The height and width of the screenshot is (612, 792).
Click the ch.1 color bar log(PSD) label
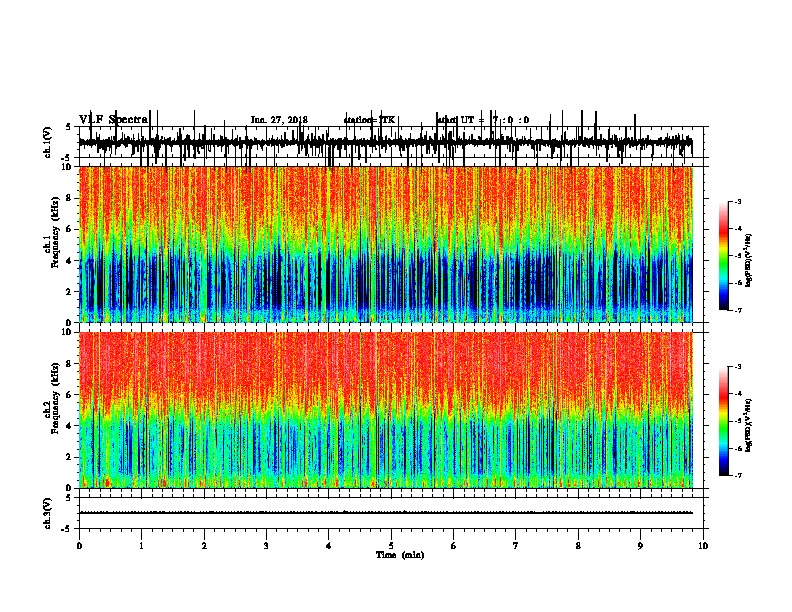pyautogui.click(x=749, y=260)
